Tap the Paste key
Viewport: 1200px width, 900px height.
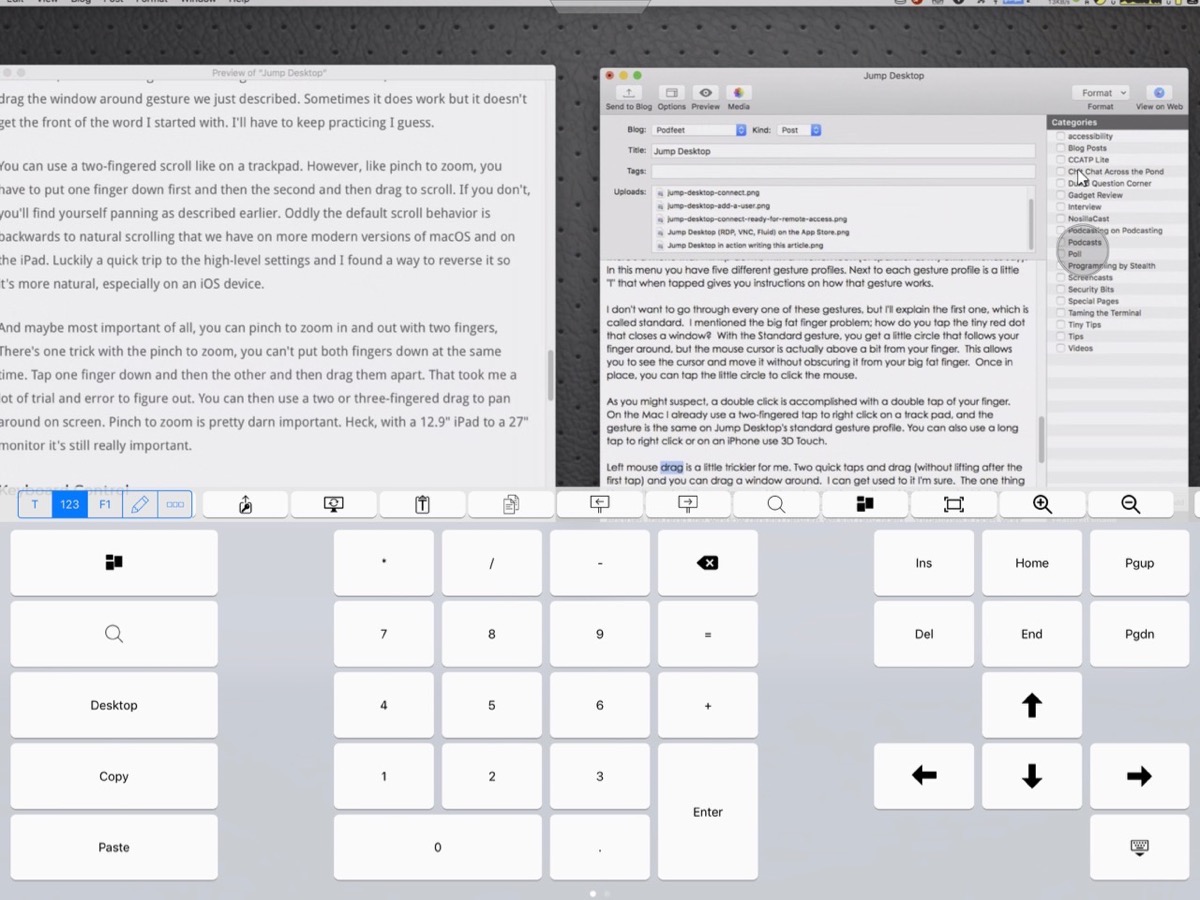coord(114,847)
